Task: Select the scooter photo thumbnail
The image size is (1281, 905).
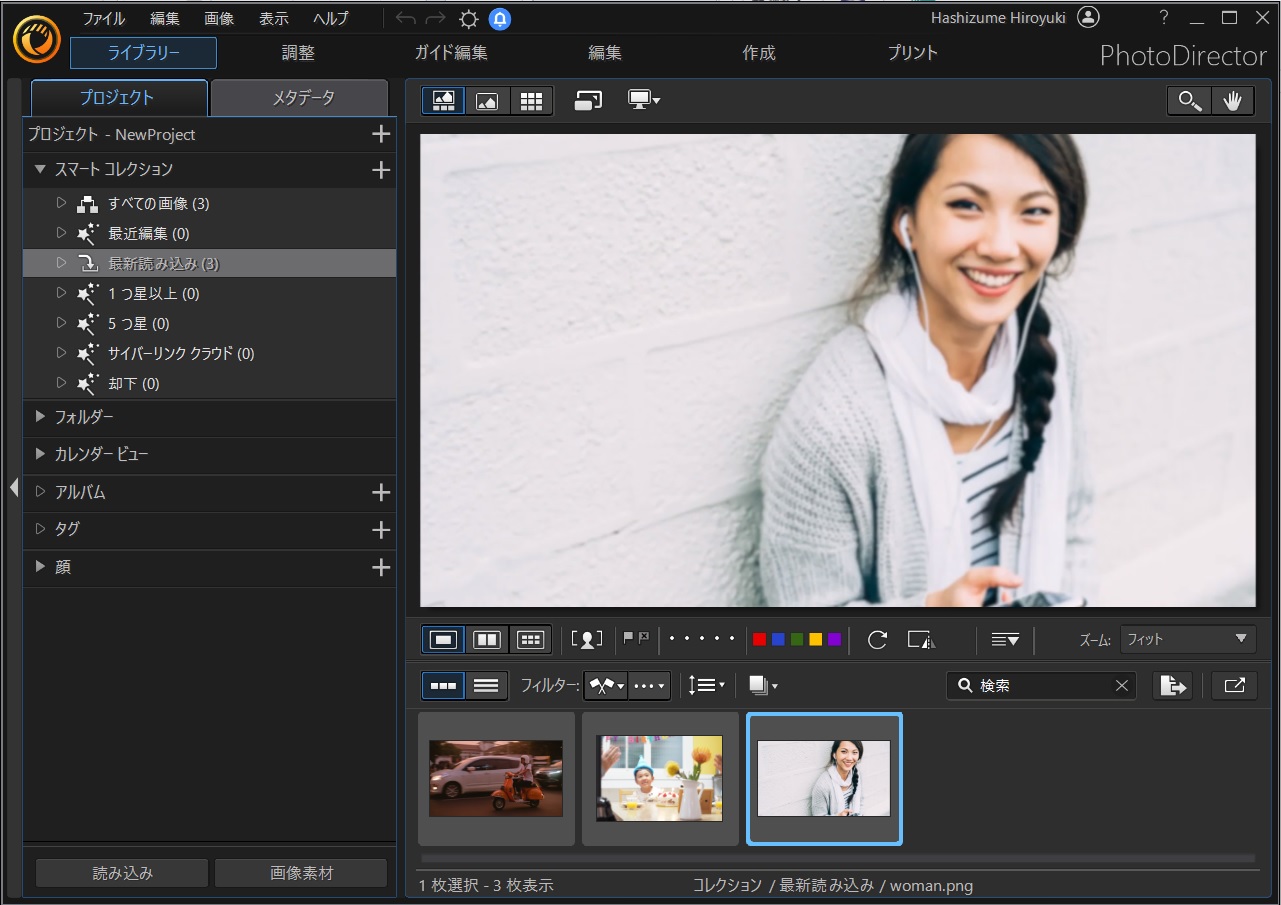Action: pos(496,778)
